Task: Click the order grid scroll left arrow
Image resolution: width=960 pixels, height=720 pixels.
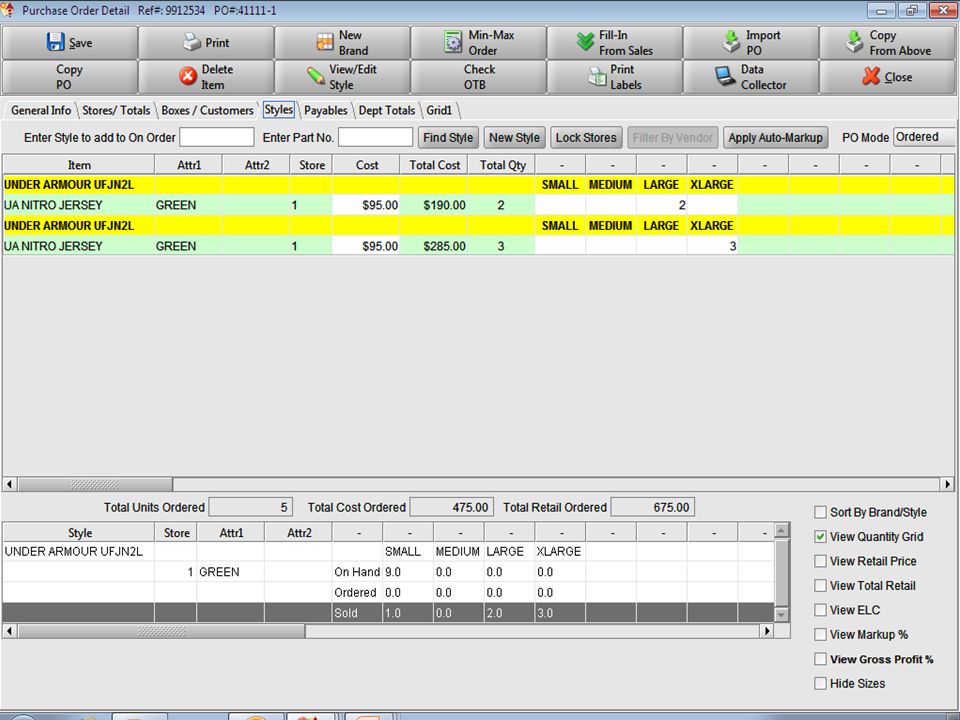Action: point(9,484)
